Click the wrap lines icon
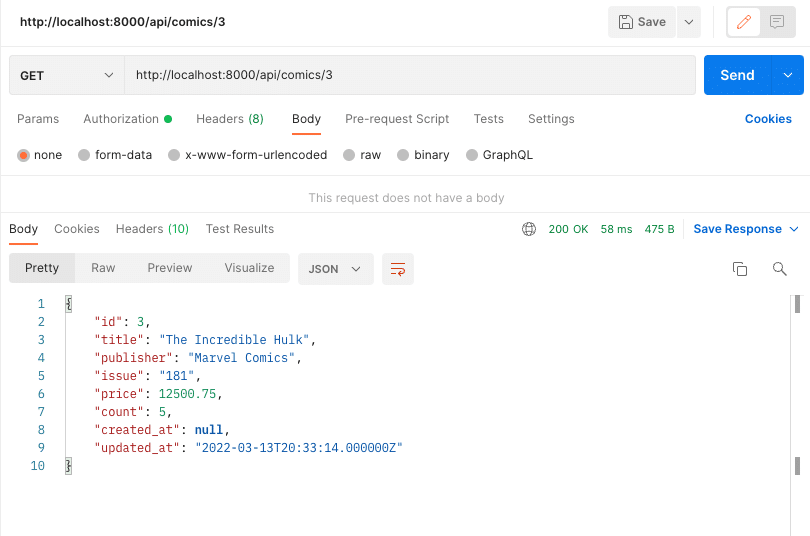The height and width of the screenshot is (536, 810). coord(398,269)
